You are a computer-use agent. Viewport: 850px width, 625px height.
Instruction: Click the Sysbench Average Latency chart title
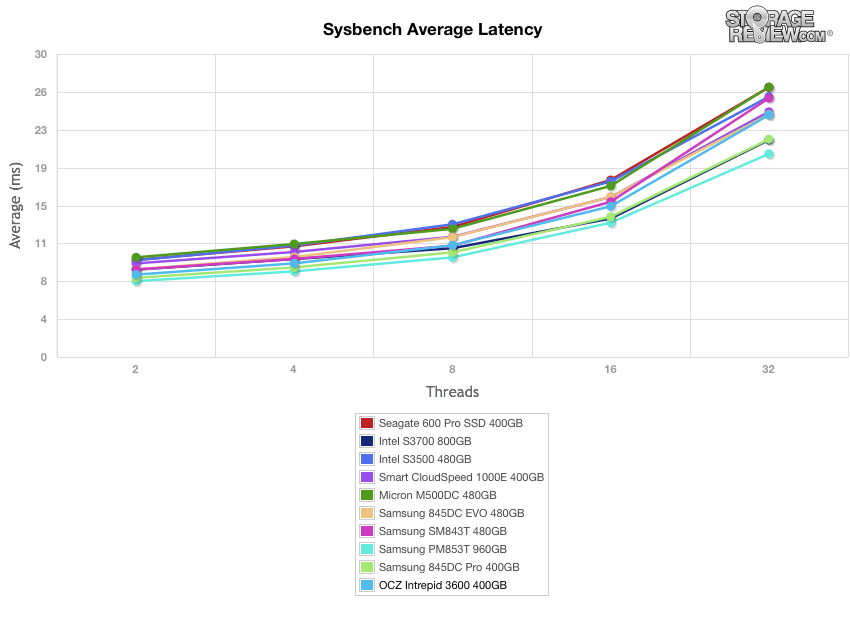(x=432, y=29)
